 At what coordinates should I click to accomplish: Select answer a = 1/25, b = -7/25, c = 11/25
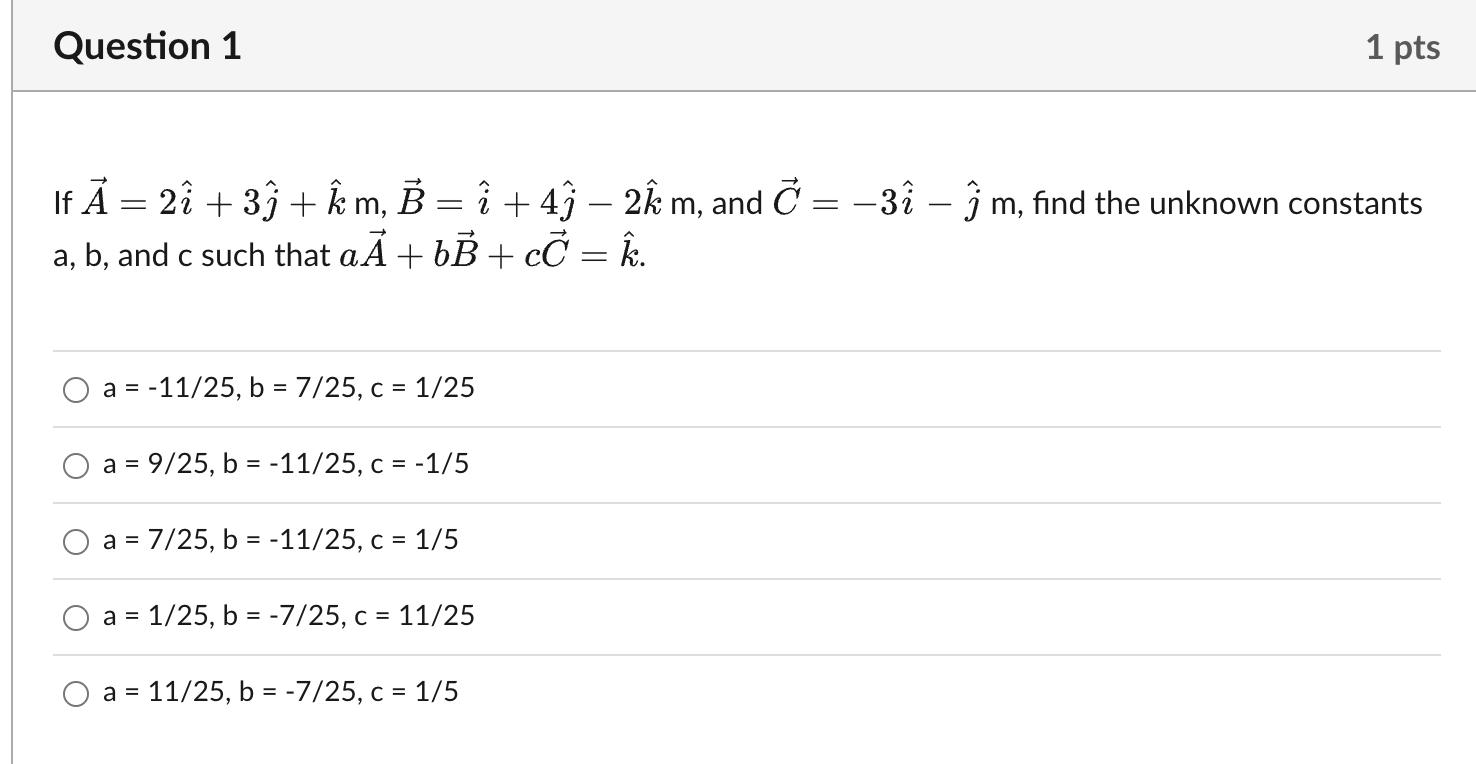pyautogui.click(x=287, y=617)
